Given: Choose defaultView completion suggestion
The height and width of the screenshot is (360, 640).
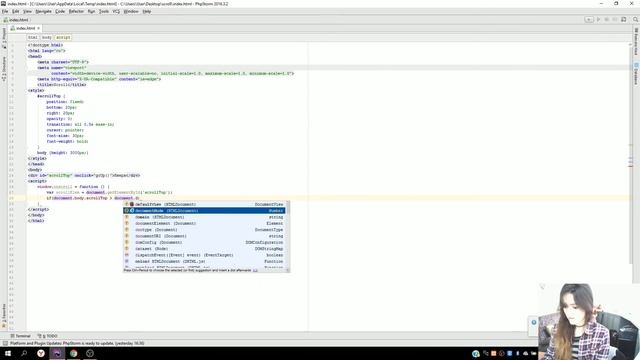Looking at the screenshot, I should (204, 204).
